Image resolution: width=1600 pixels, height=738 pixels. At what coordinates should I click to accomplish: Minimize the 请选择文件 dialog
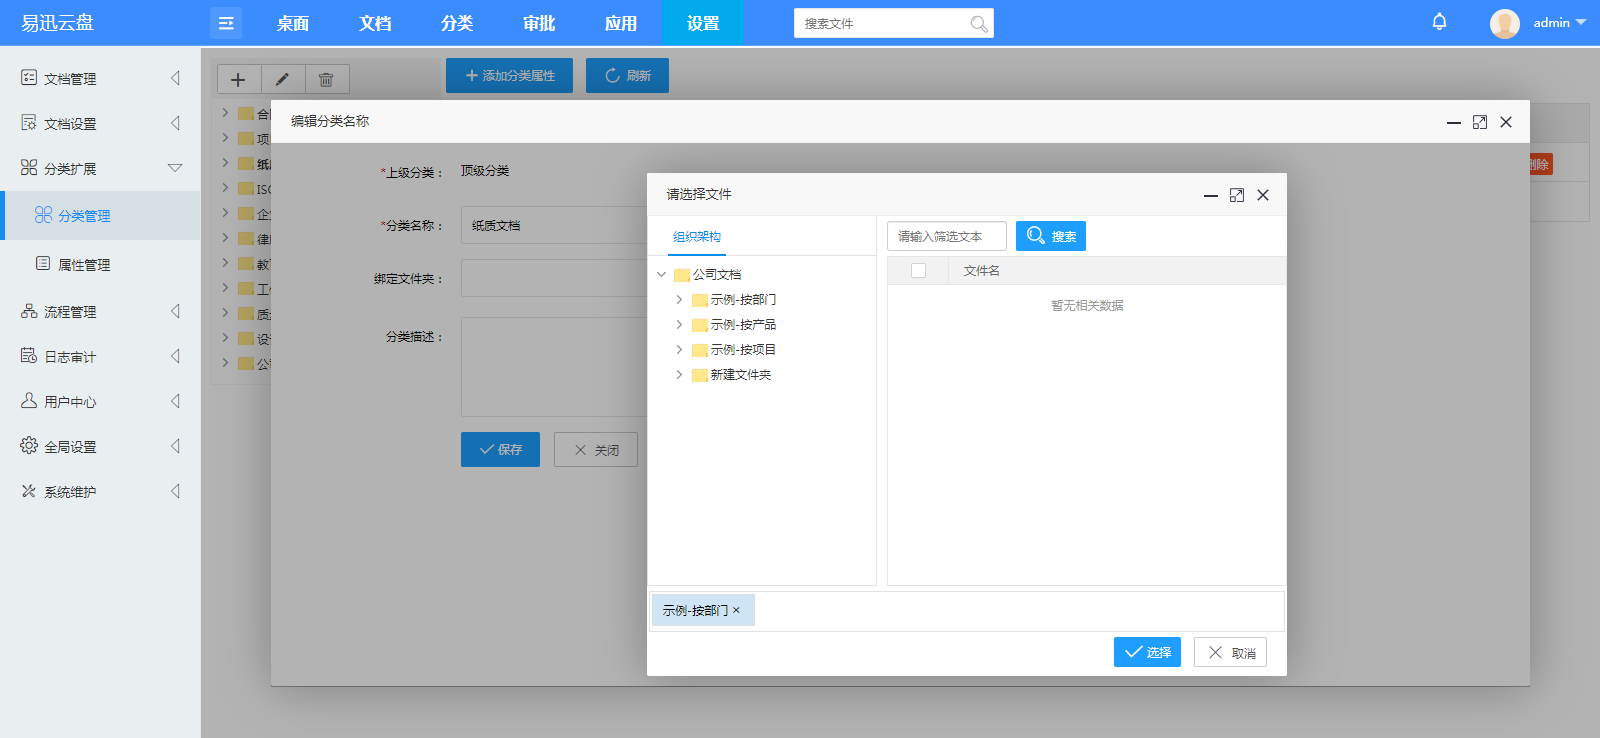tap(1211, 196)
